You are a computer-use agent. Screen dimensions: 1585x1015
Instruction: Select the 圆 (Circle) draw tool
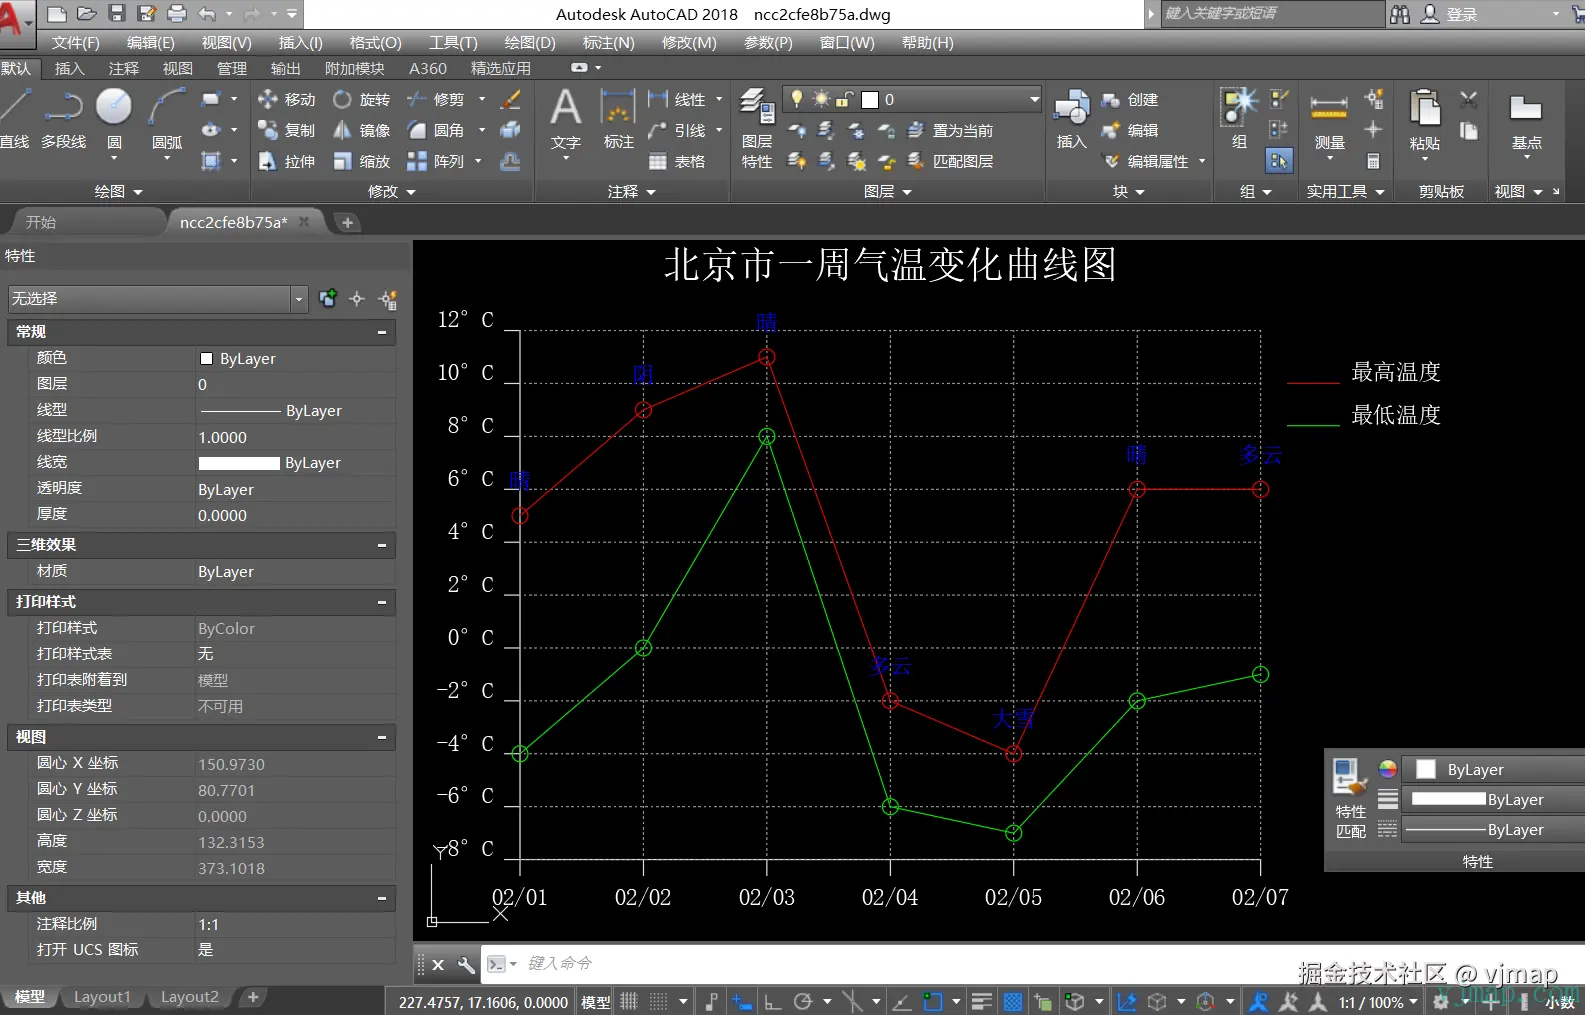(113, 118)
